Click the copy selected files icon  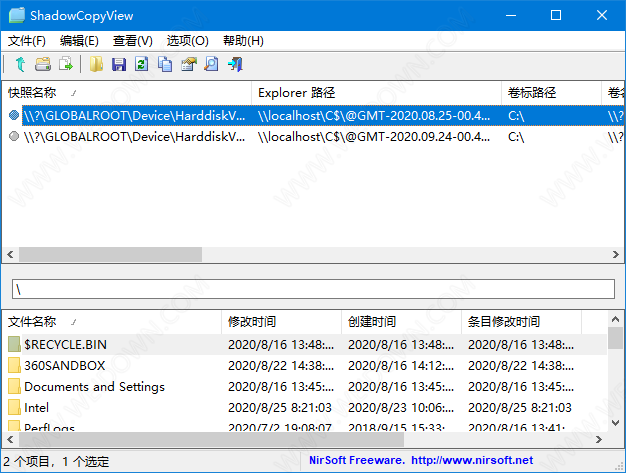[65, 64]
